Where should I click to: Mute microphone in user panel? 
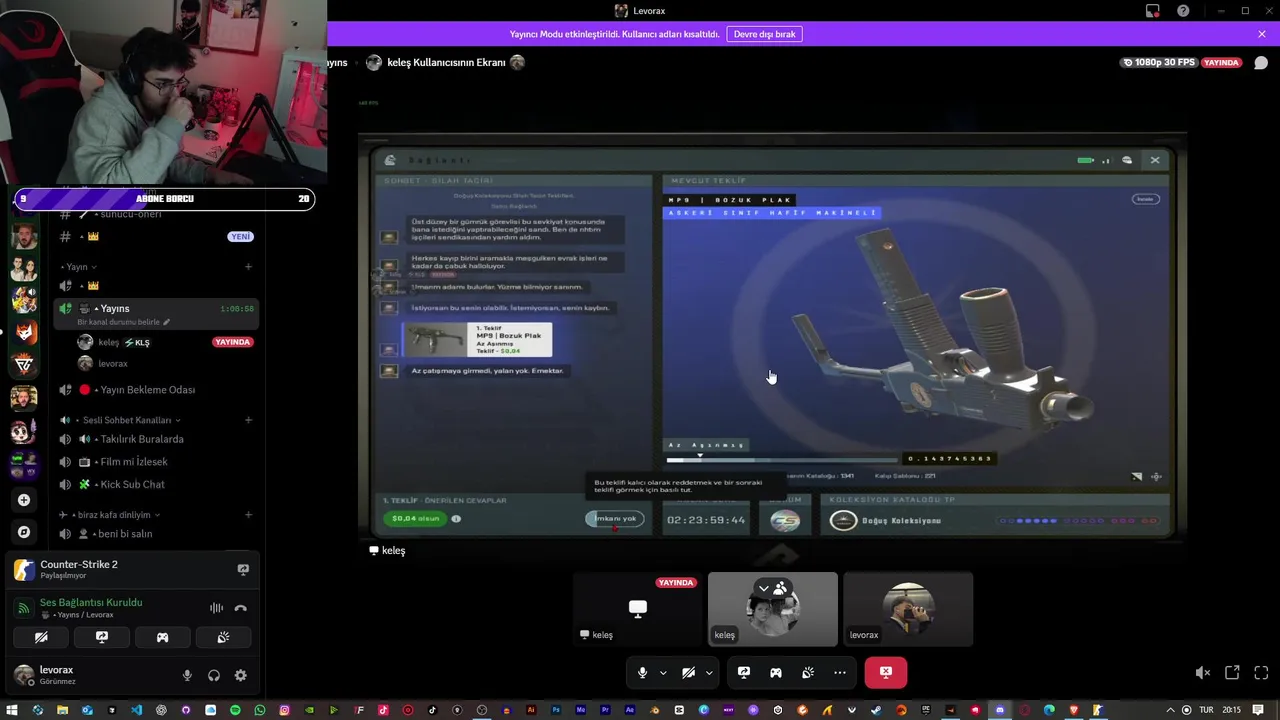point(187,676)
